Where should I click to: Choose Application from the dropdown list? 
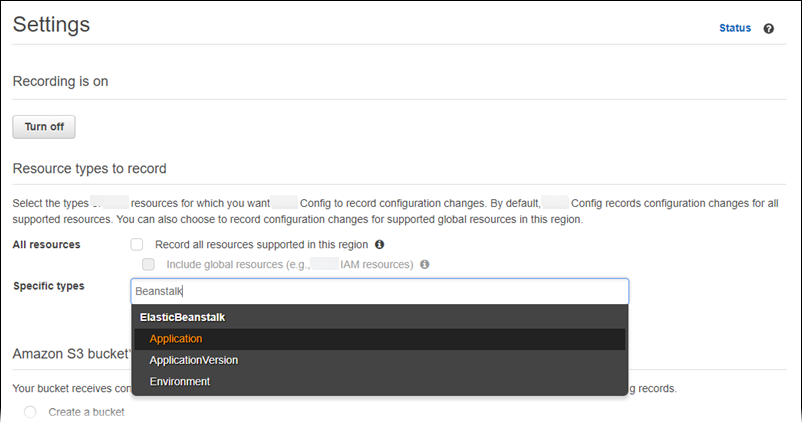point(176,339)
